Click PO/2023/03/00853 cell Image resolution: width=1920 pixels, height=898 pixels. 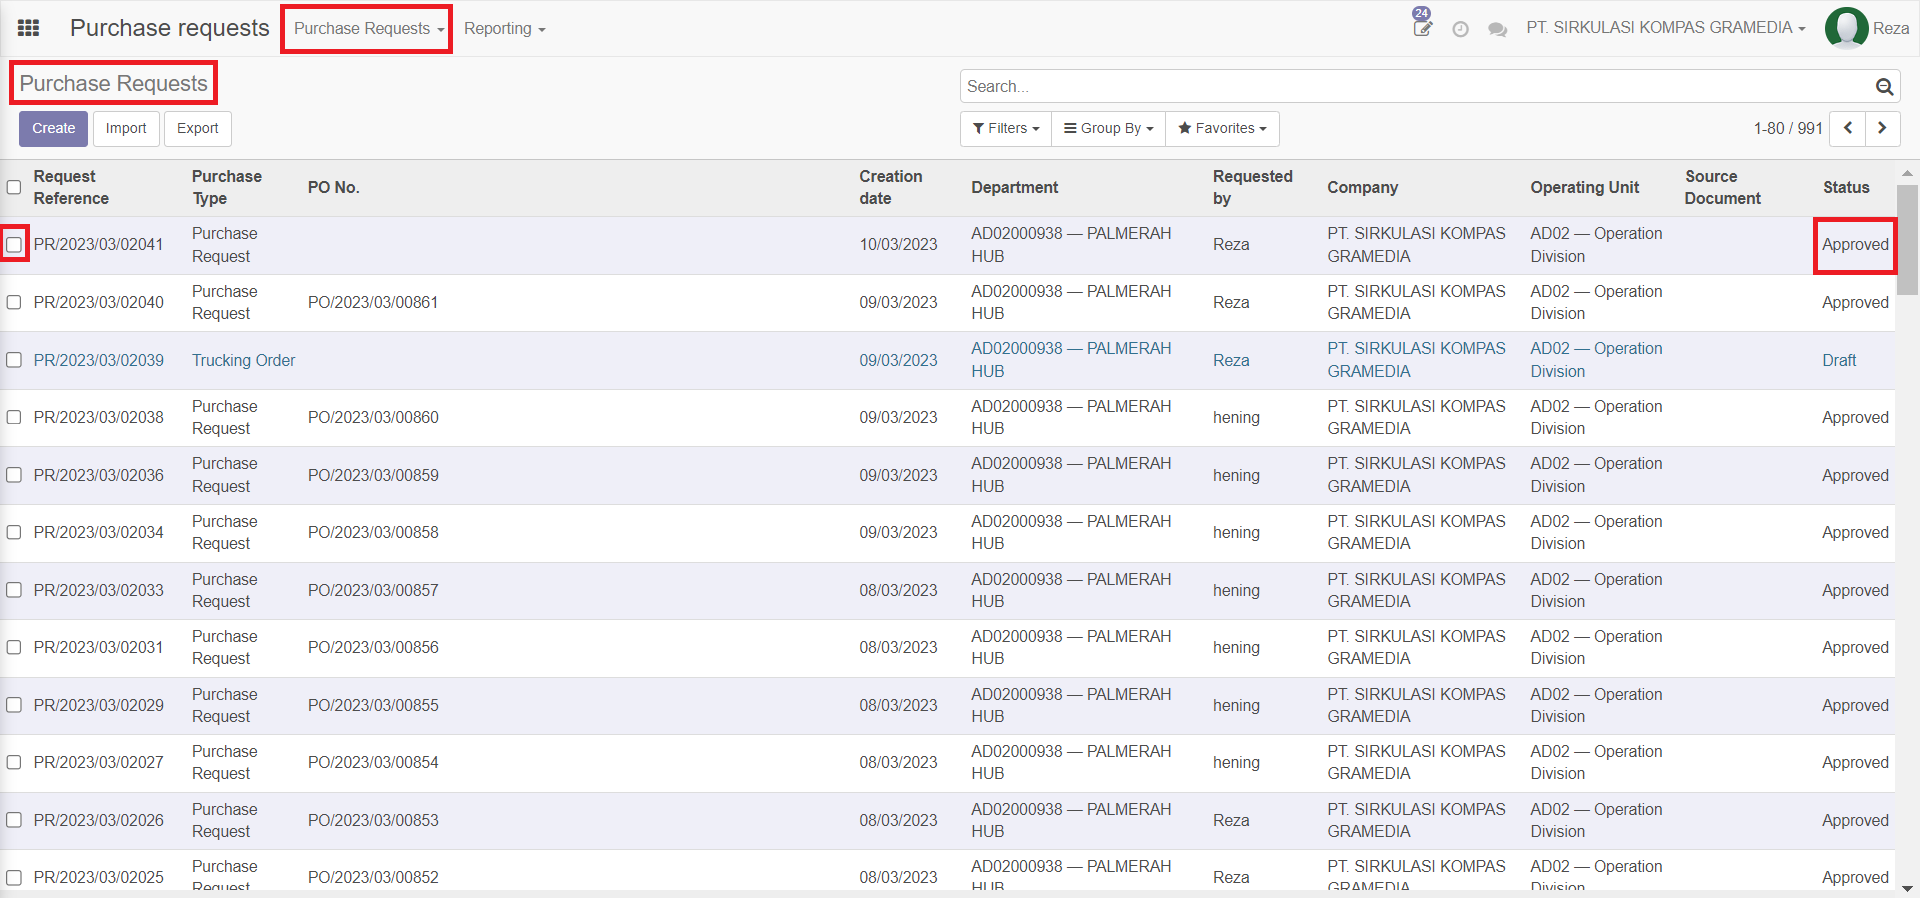(373, 820)
